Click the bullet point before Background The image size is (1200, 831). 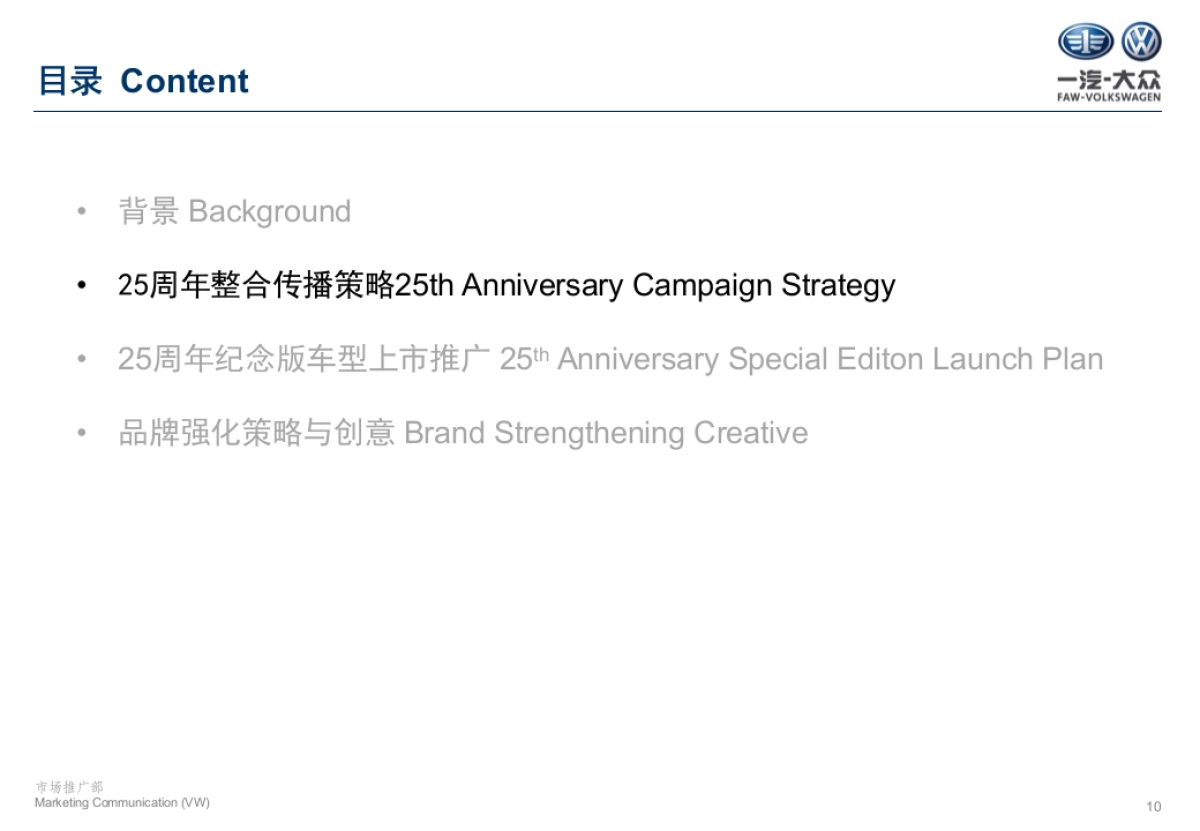[x=83, y=212]
